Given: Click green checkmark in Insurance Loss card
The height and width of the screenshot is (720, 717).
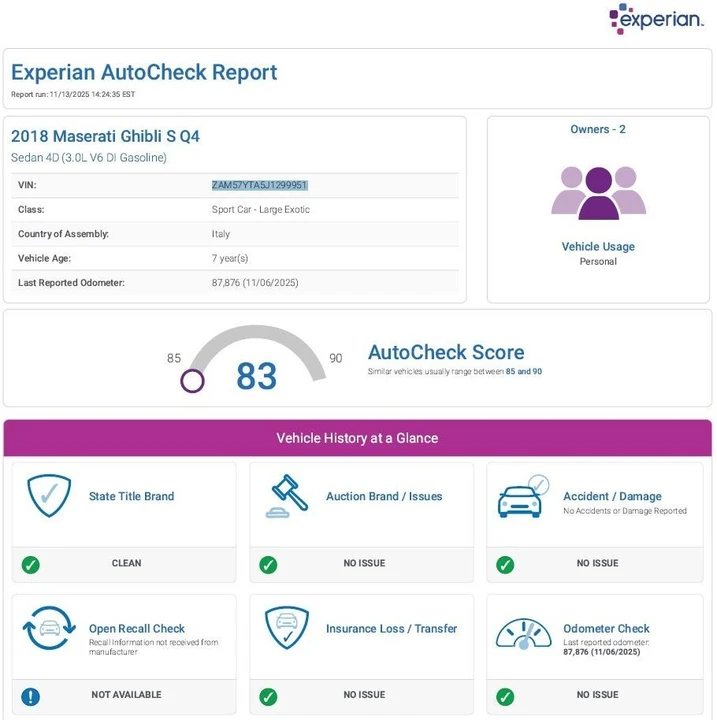Looking at the screenshot, I should (268, 697).
